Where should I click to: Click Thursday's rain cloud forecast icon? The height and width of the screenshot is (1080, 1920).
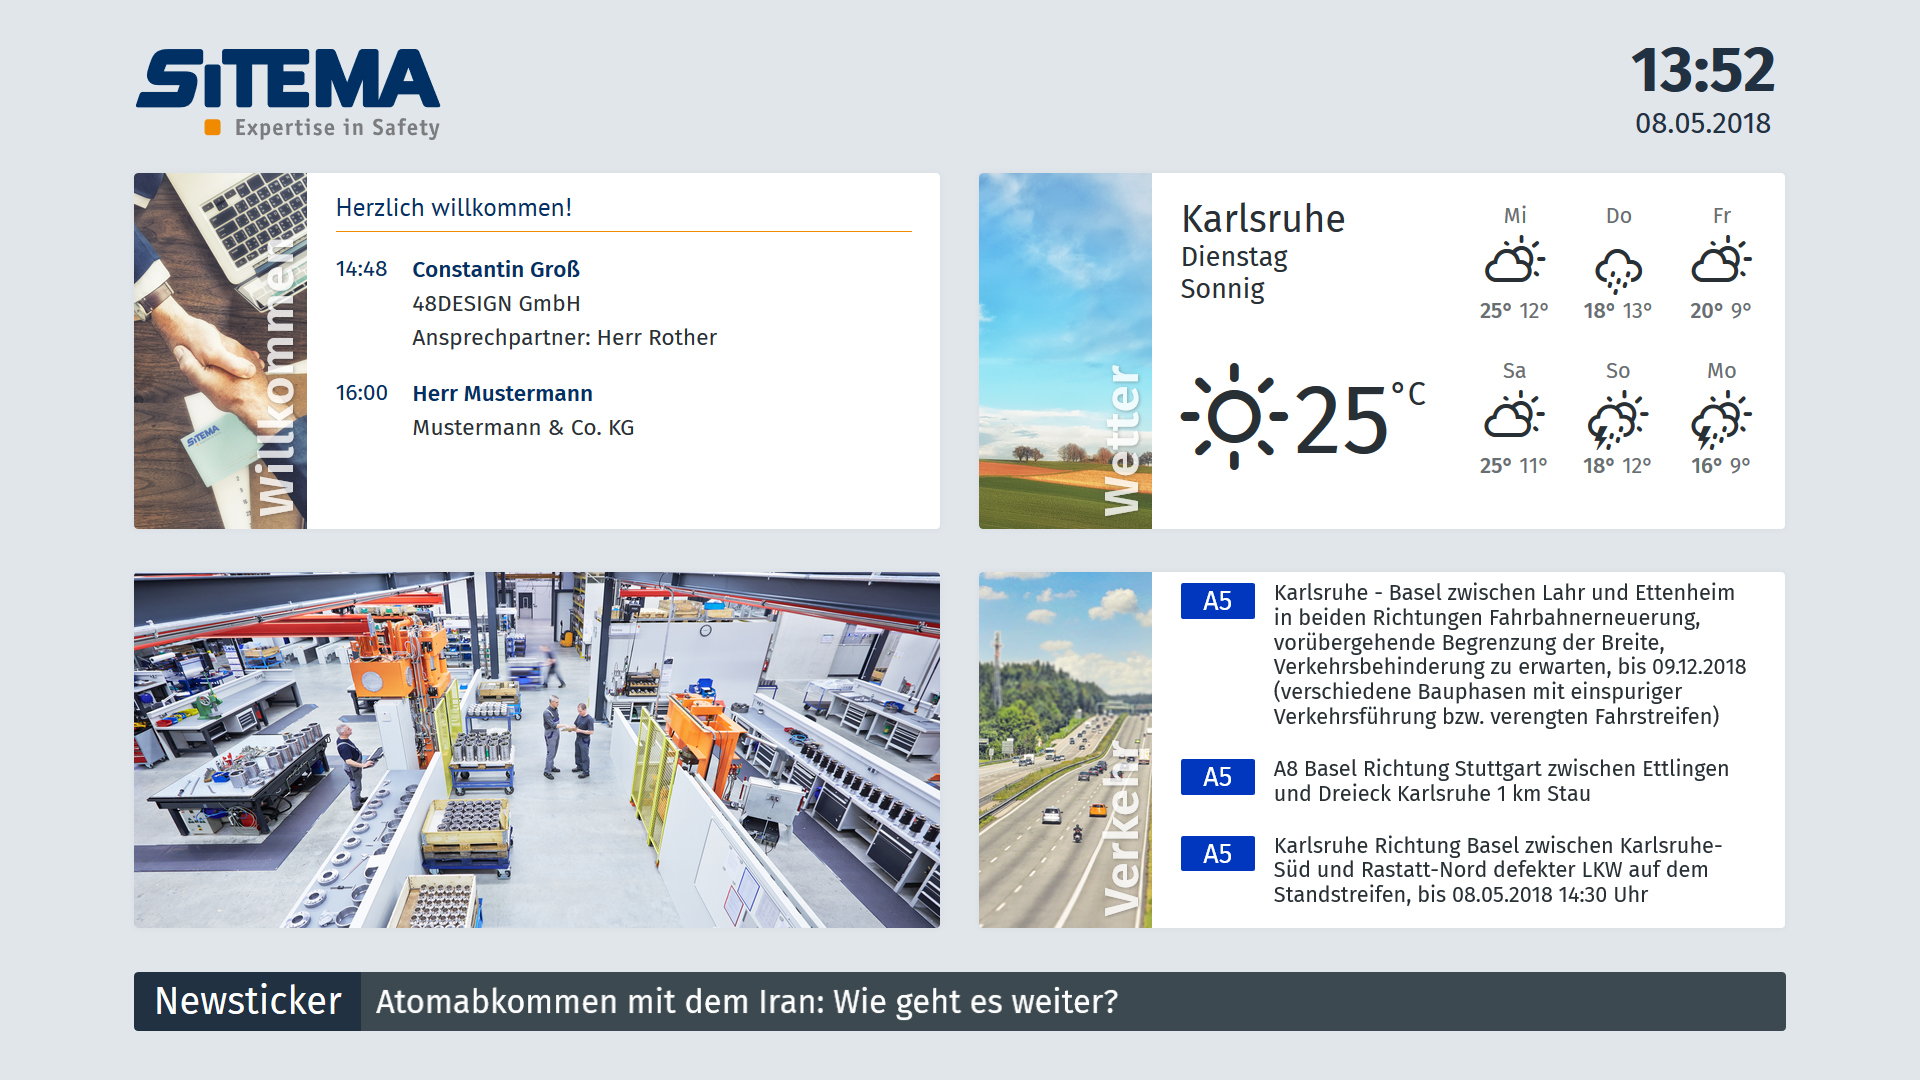click(x=1618, y=269)
